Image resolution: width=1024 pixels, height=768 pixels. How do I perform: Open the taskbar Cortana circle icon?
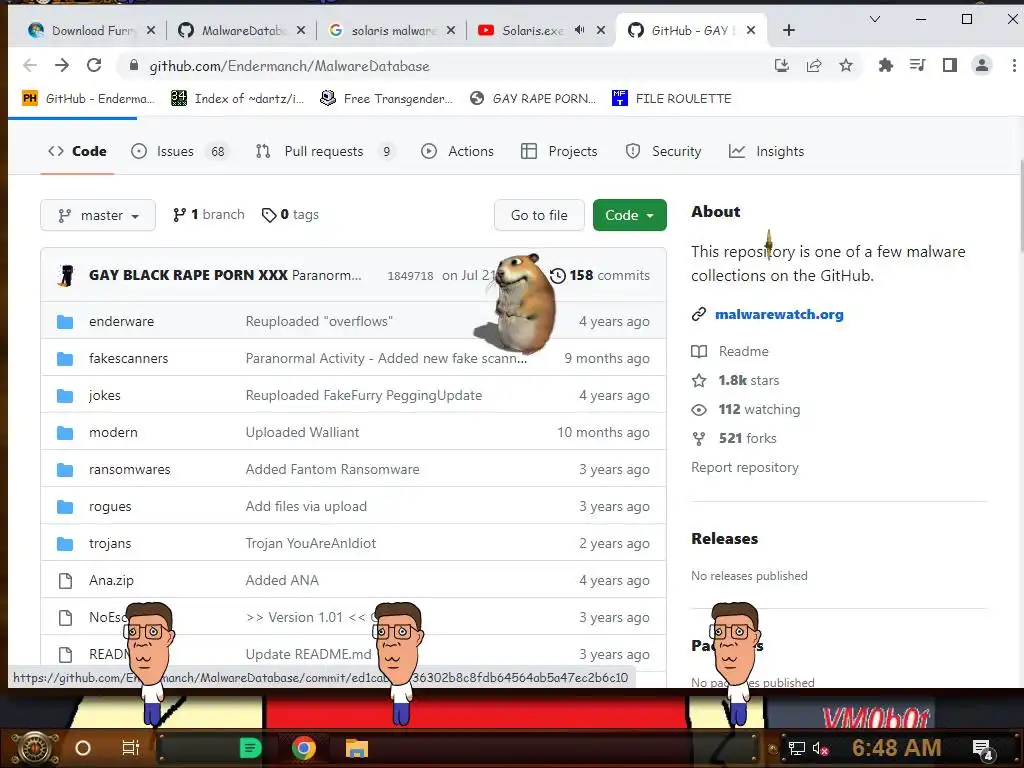click(83, 748)
